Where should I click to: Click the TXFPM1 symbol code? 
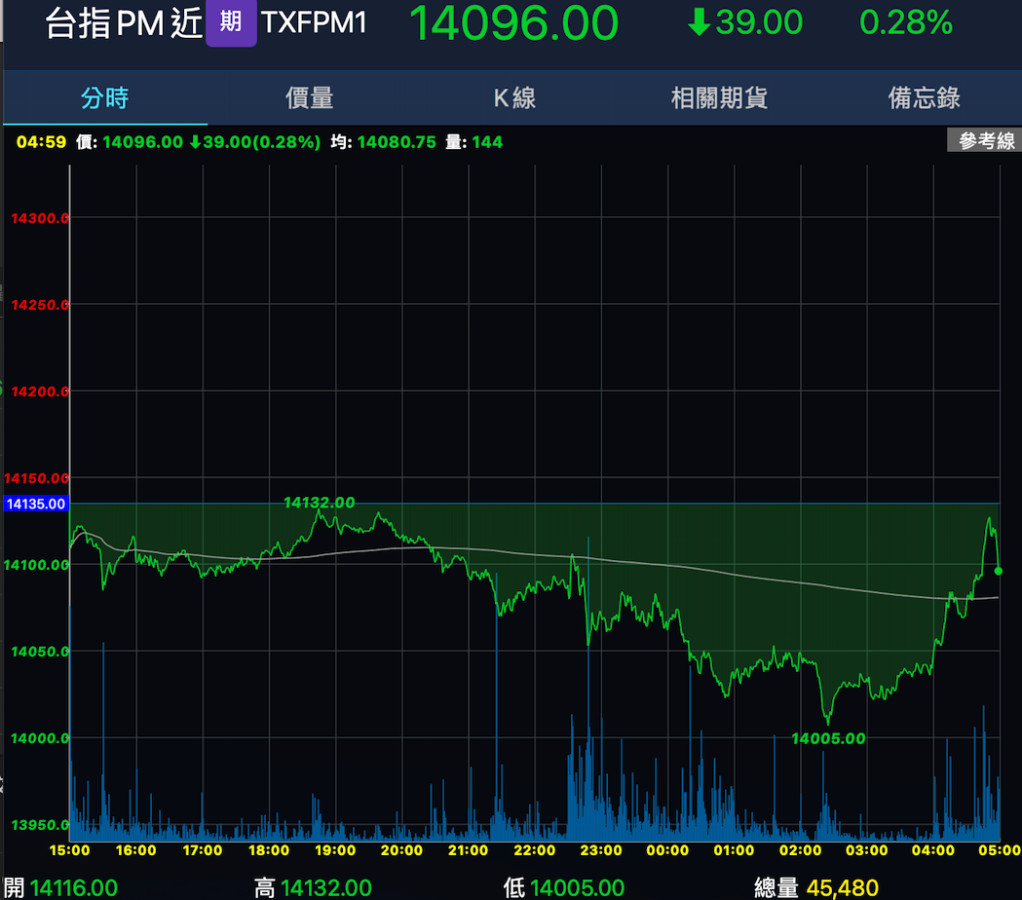[314, 24]
